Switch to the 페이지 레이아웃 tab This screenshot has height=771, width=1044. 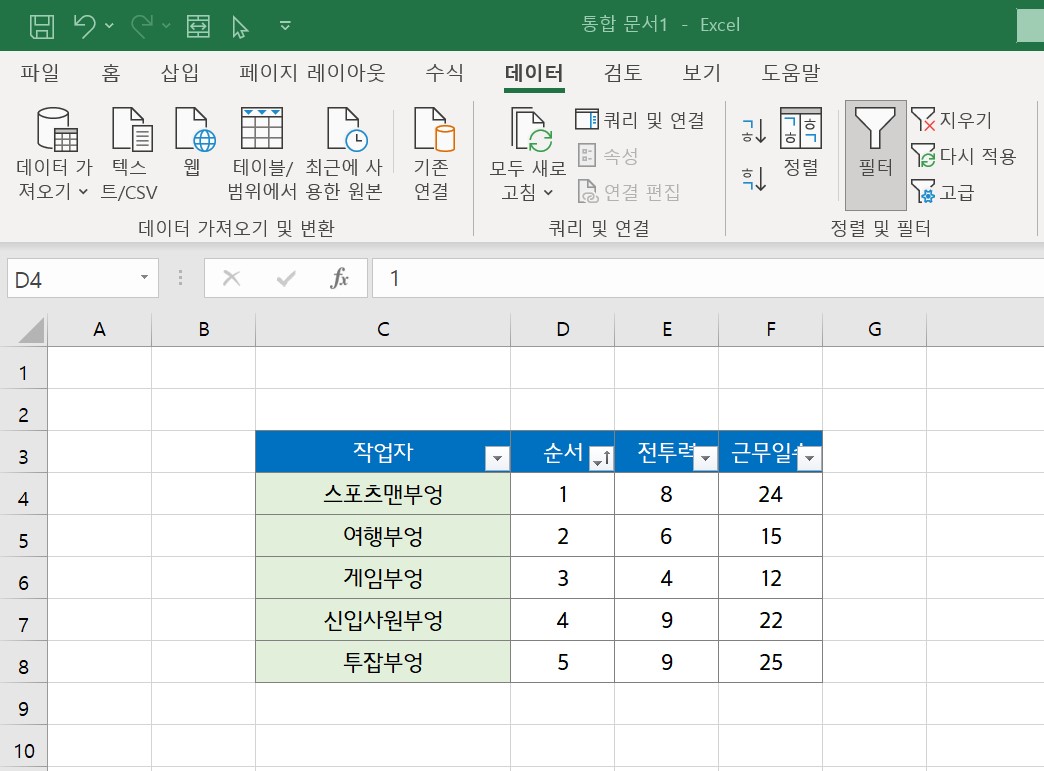click(312, 72)
